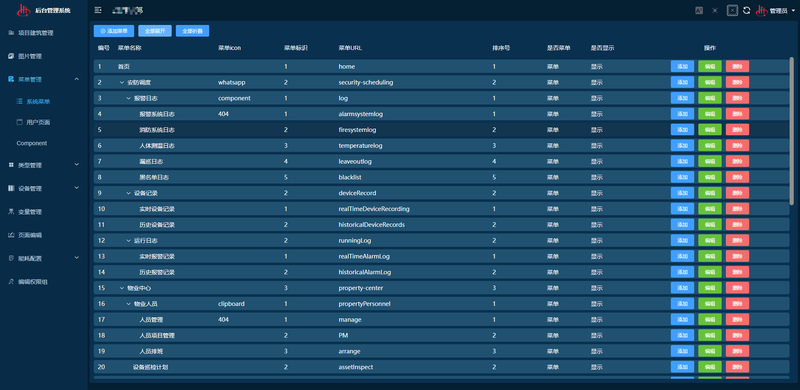Screen dimensions: 800x390
Task: Click the 'historicalAlarmLog' URL cell
Action: 365,272
